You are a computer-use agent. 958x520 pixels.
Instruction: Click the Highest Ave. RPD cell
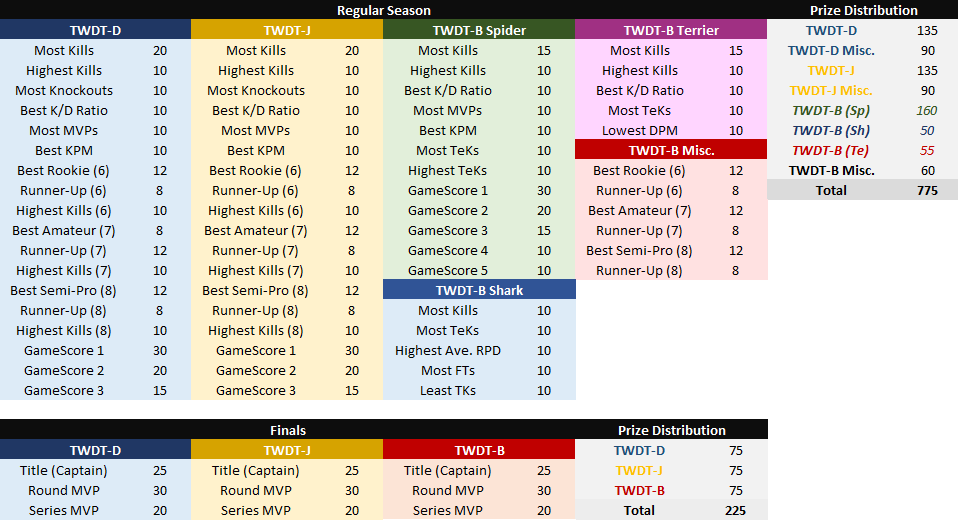(446, 350)
